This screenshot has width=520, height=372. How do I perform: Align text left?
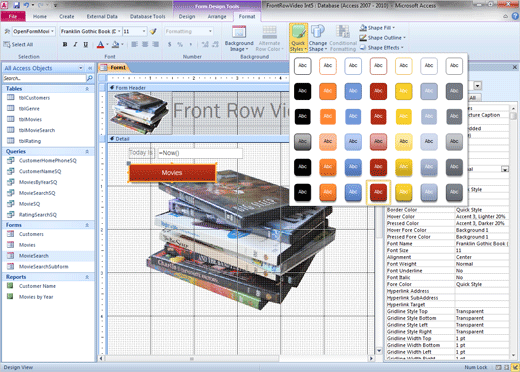(x=134, y=44)
